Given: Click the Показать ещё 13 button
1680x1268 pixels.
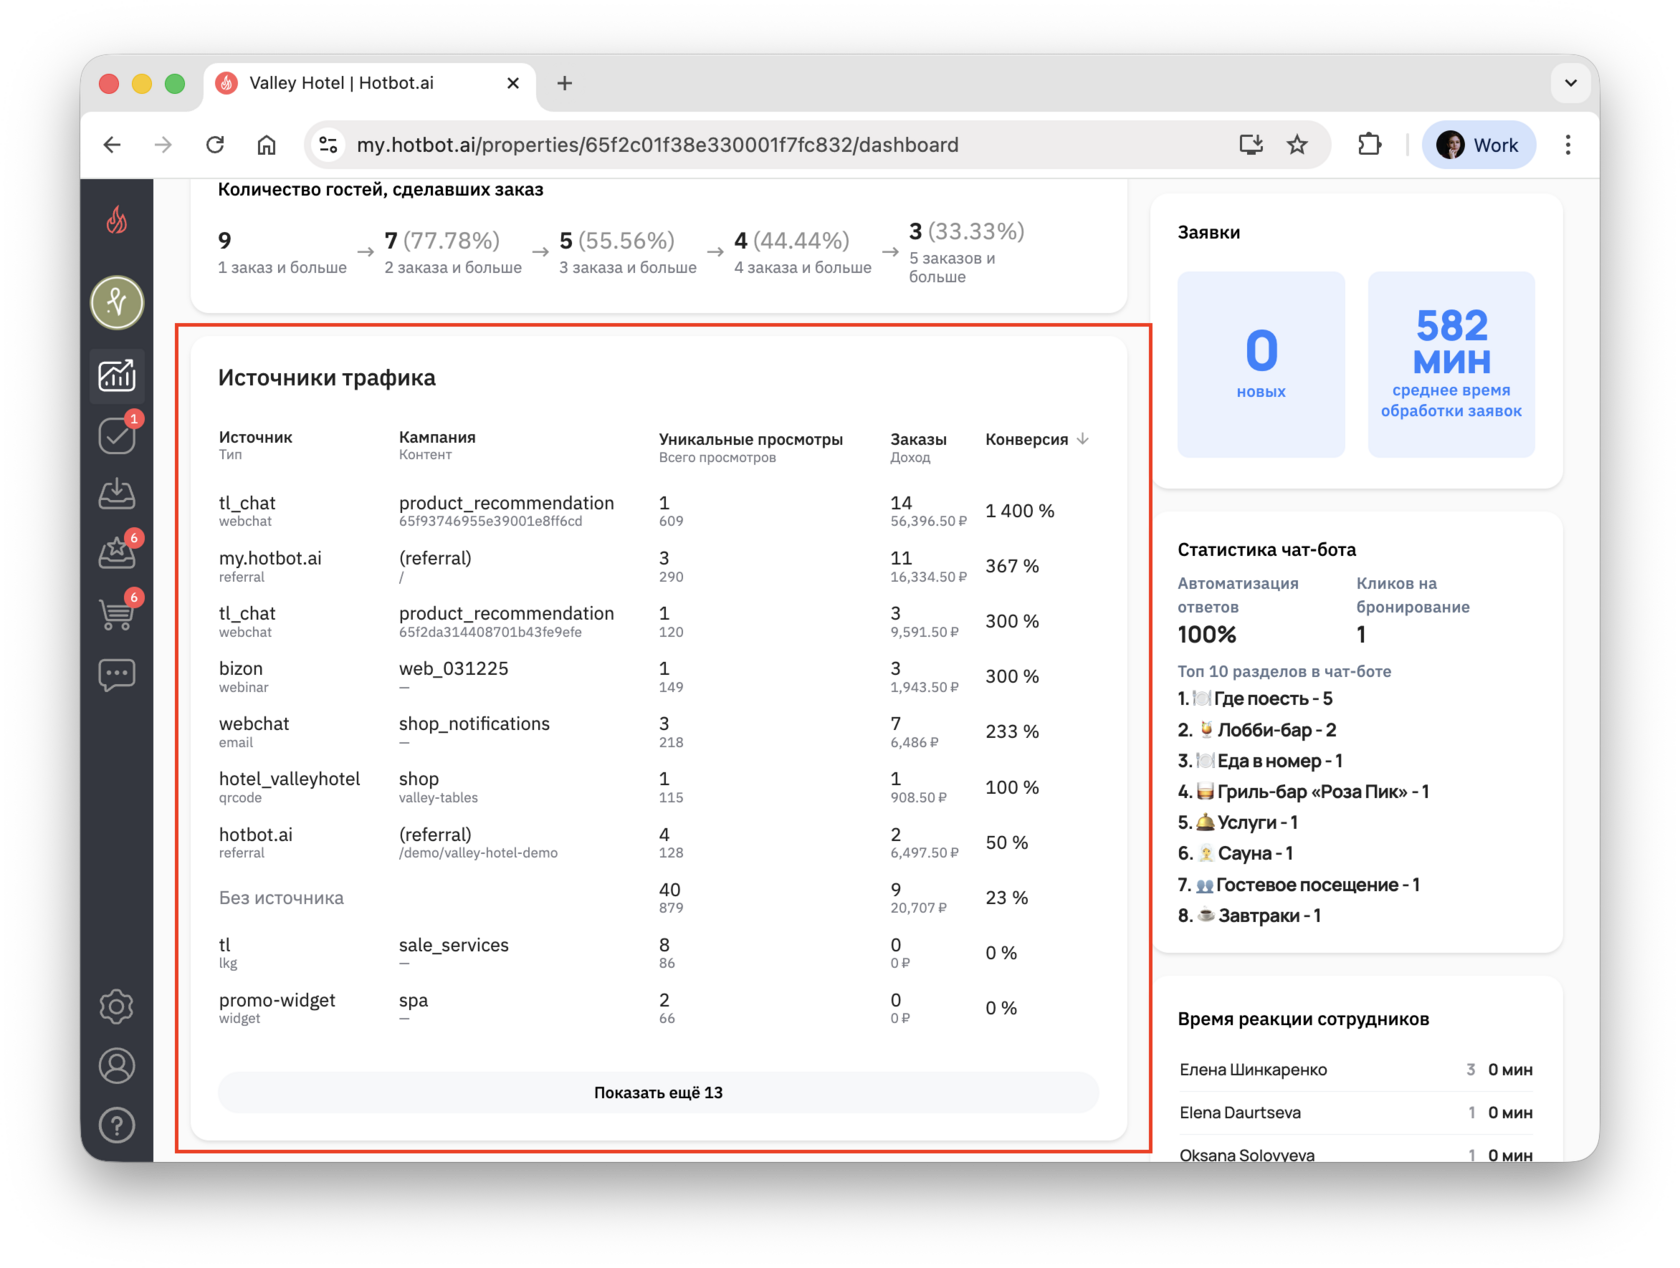Looking at the screenshot, I should [658, 1092].
